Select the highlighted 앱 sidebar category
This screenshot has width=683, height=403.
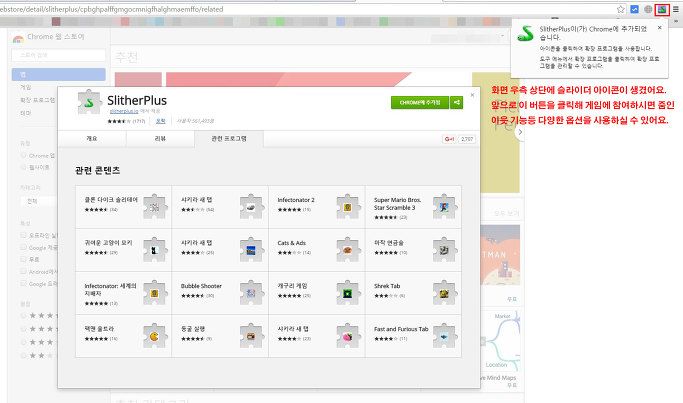pos(58,75)
